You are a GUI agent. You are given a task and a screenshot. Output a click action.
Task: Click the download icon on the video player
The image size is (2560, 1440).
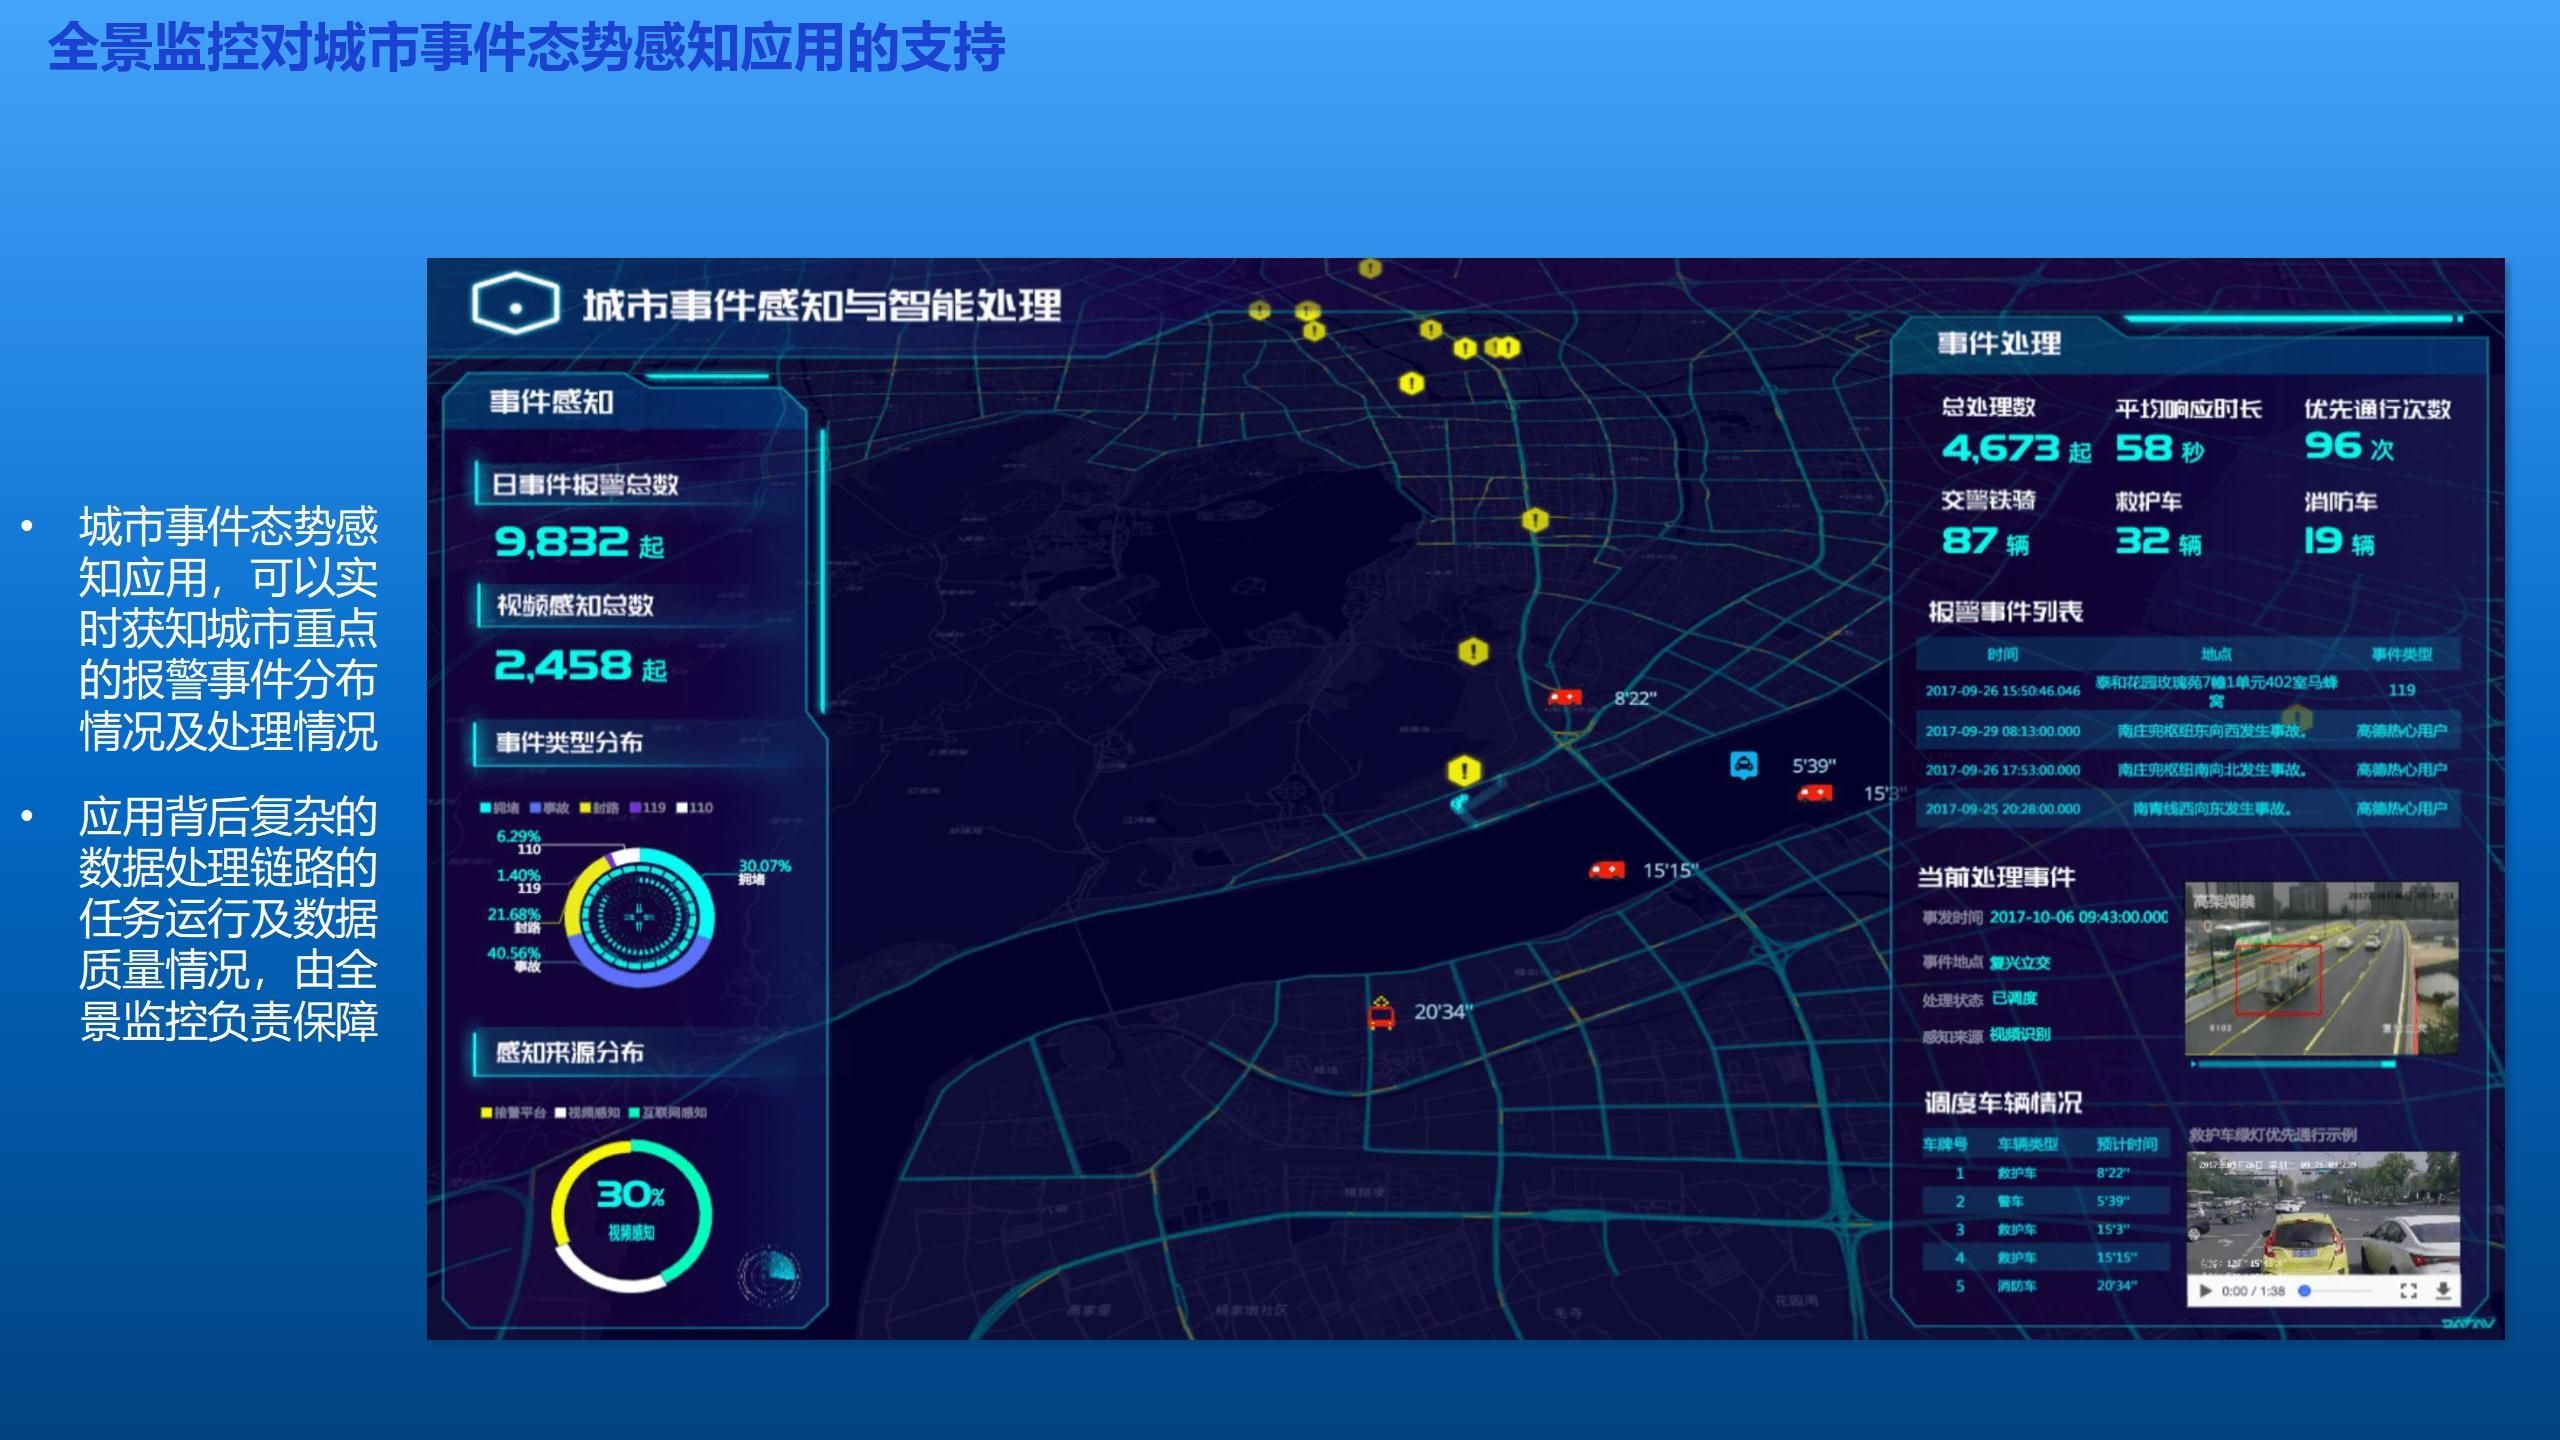[2443, 1291]
